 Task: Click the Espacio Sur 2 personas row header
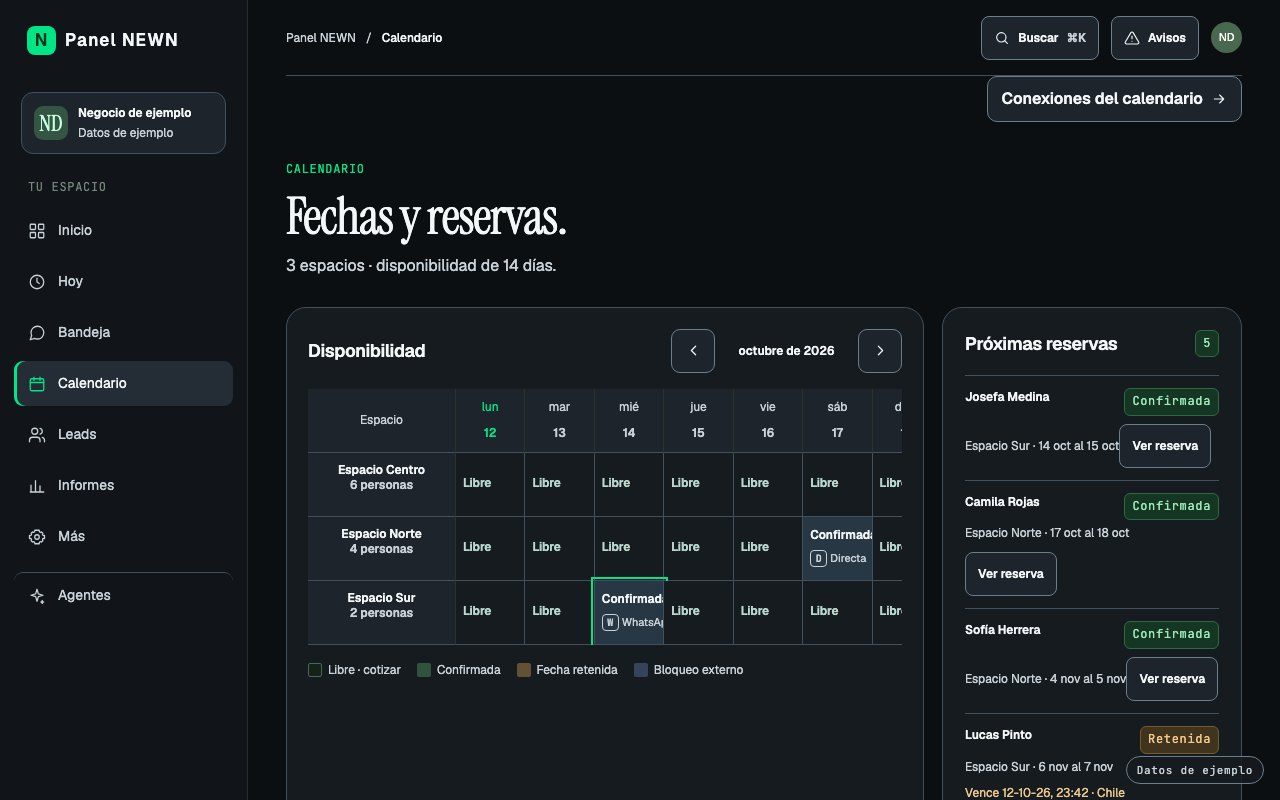click(x=382, y=612)
